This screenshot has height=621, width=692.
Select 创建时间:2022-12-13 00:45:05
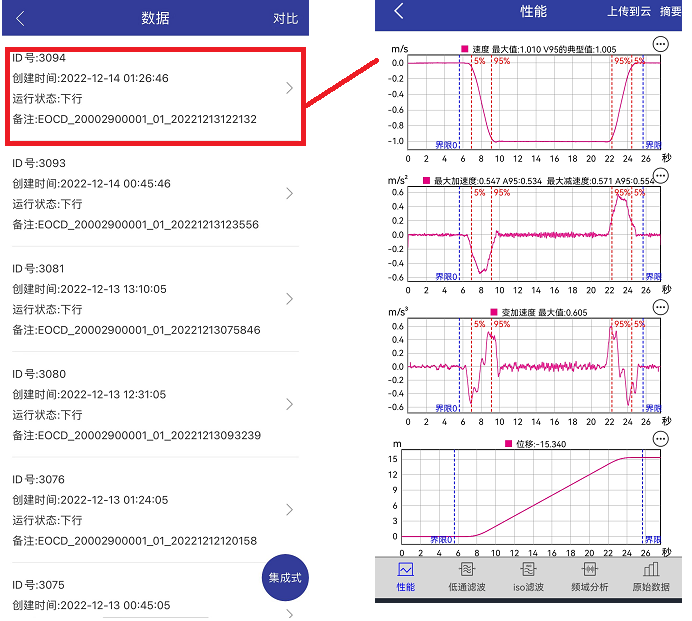(x=91, y=606)
